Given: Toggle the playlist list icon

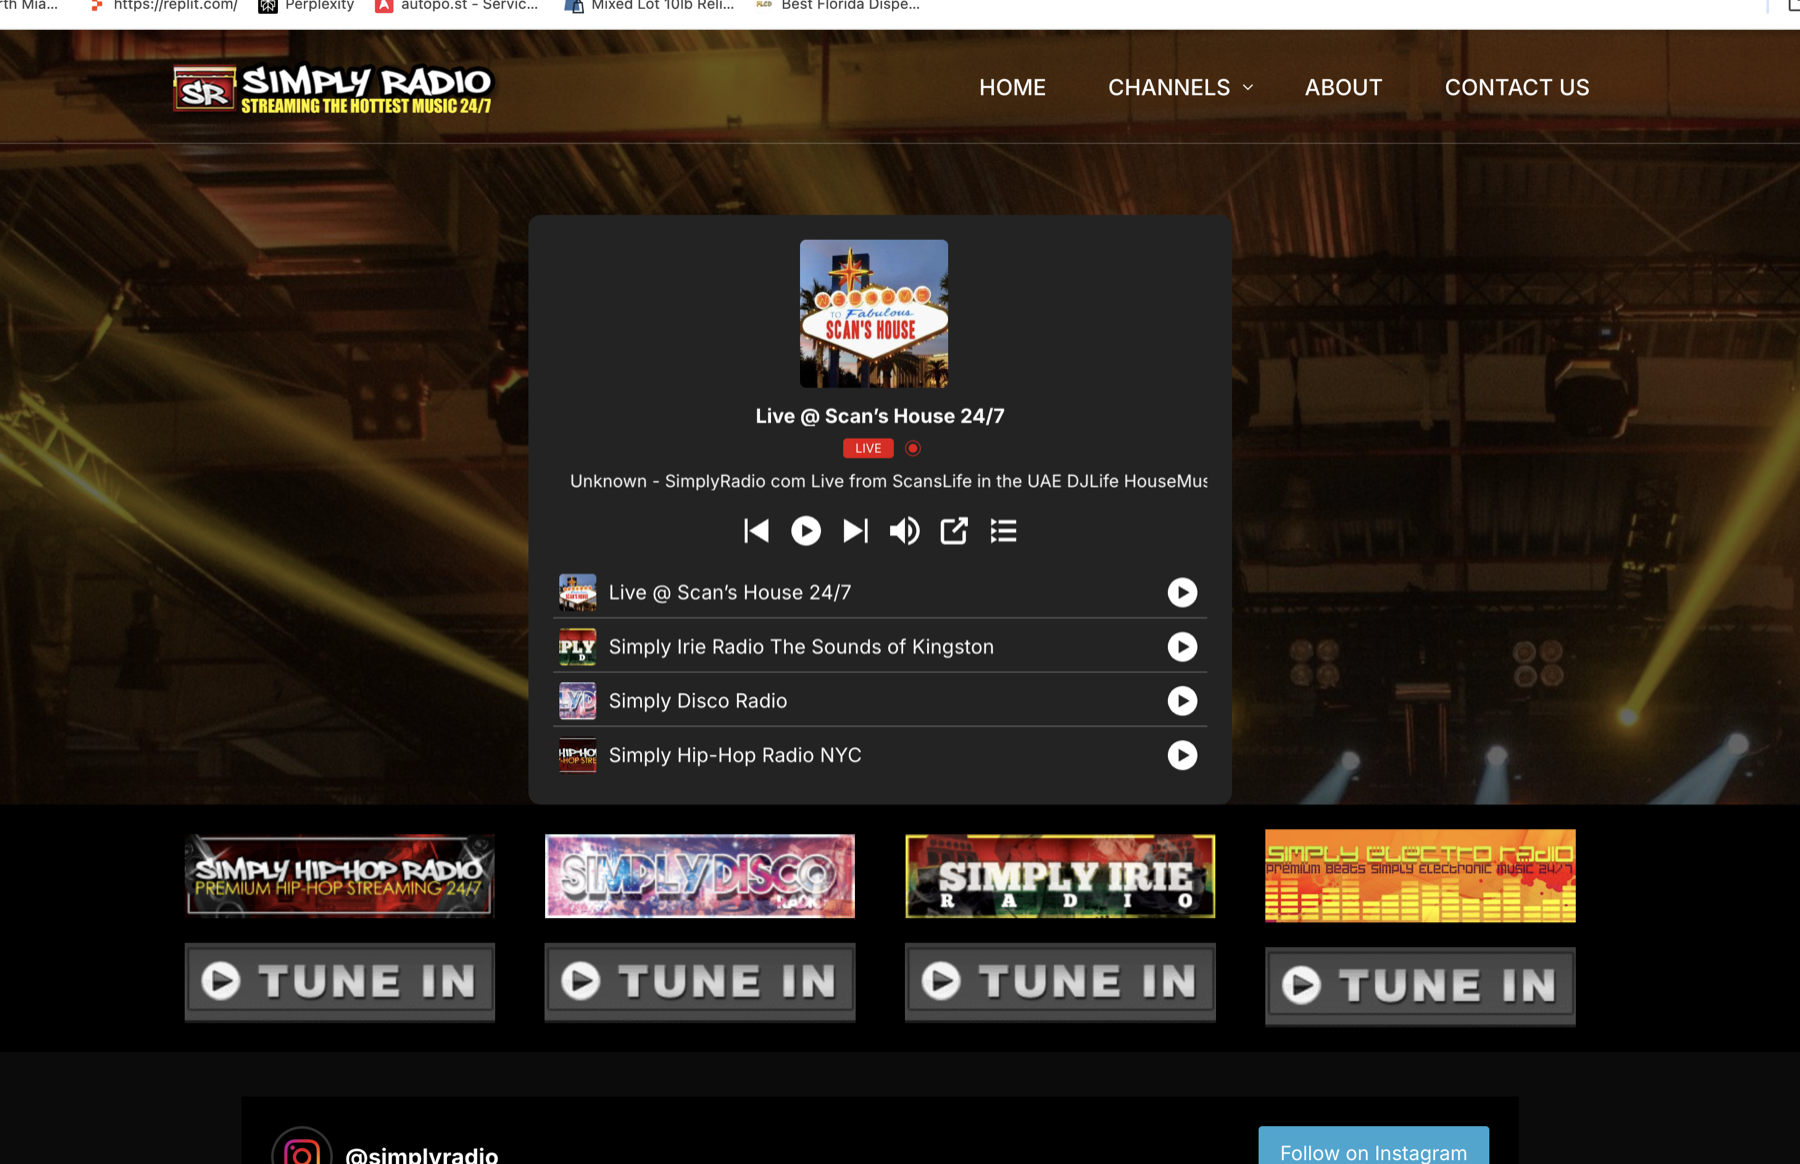Looking at the screenshot, I should coord(1003,531).
